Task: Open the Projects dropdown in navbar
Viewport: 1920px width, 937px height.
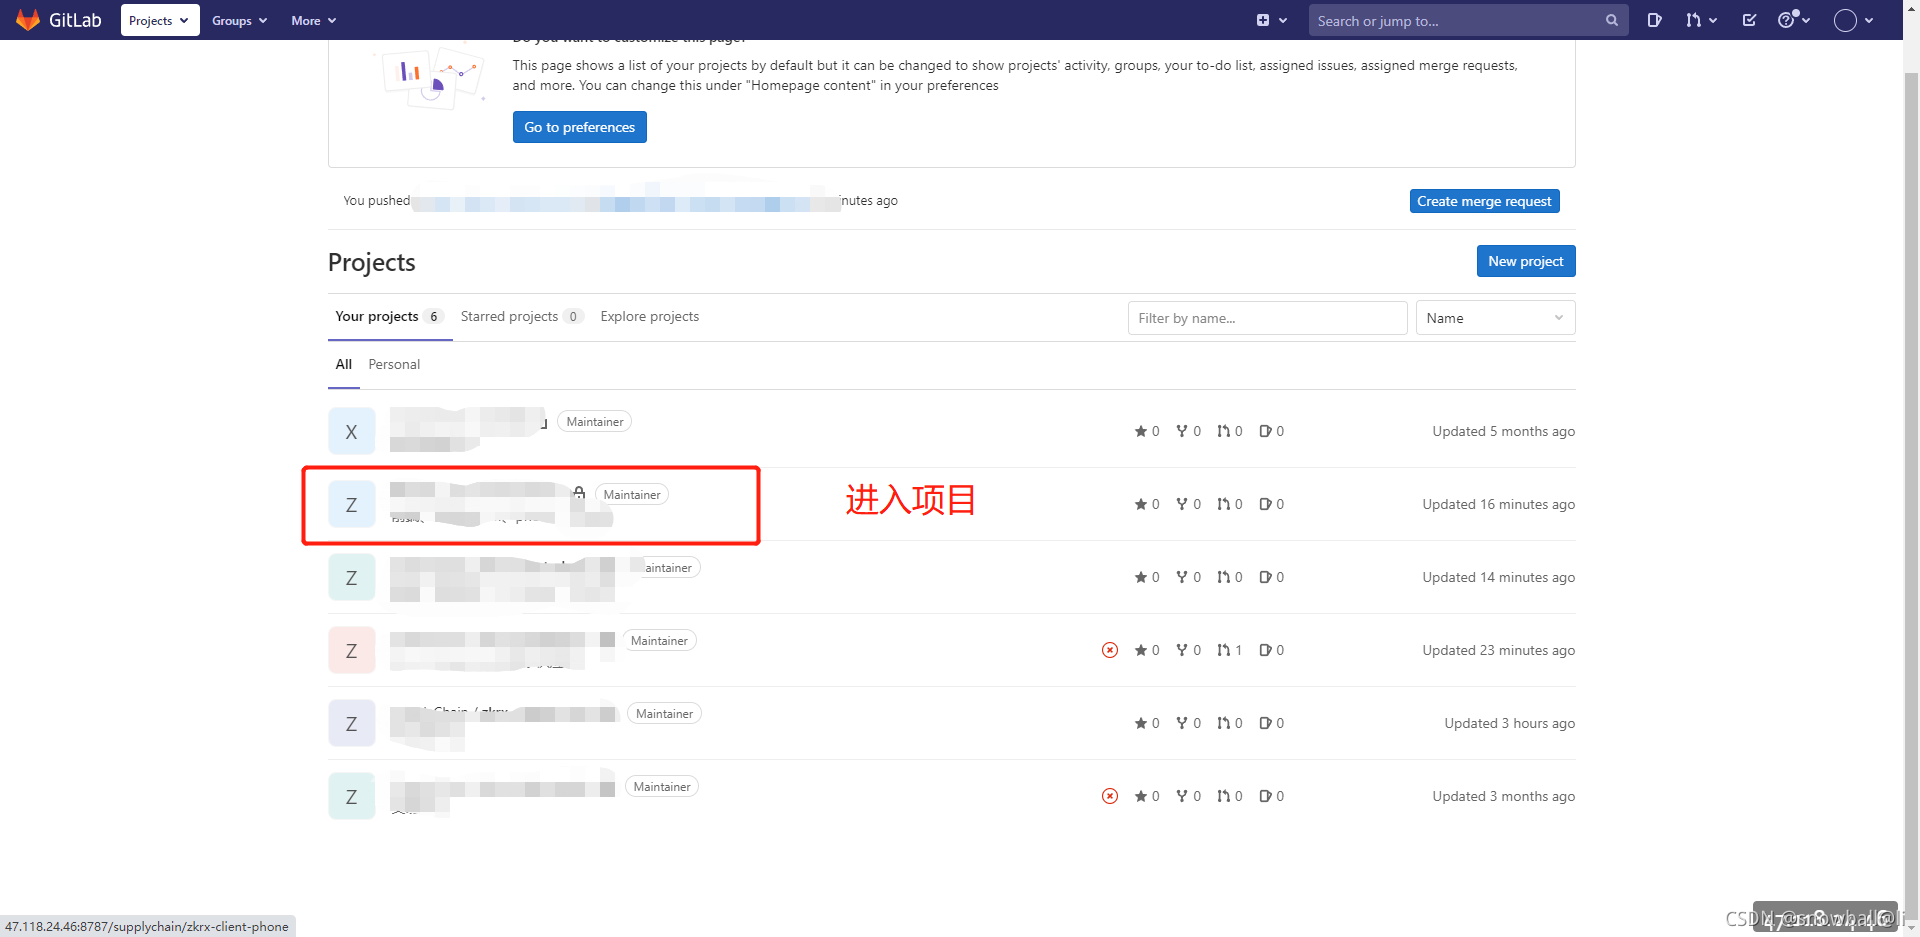Action: click(160, 20)
